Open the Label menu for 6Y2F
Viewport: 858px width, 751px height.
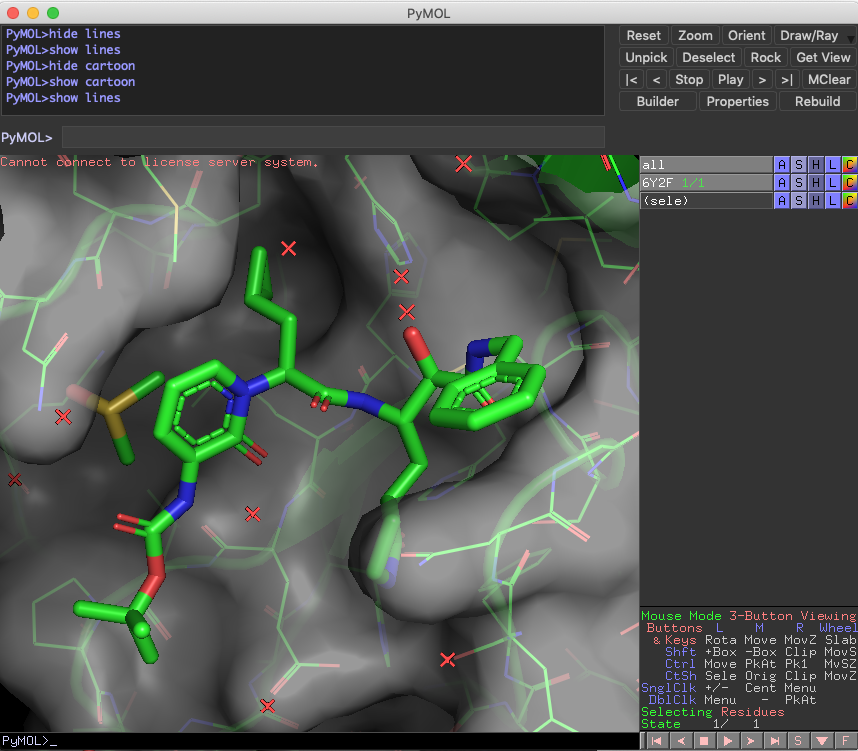pyautogui.click(x=832, y=182)
